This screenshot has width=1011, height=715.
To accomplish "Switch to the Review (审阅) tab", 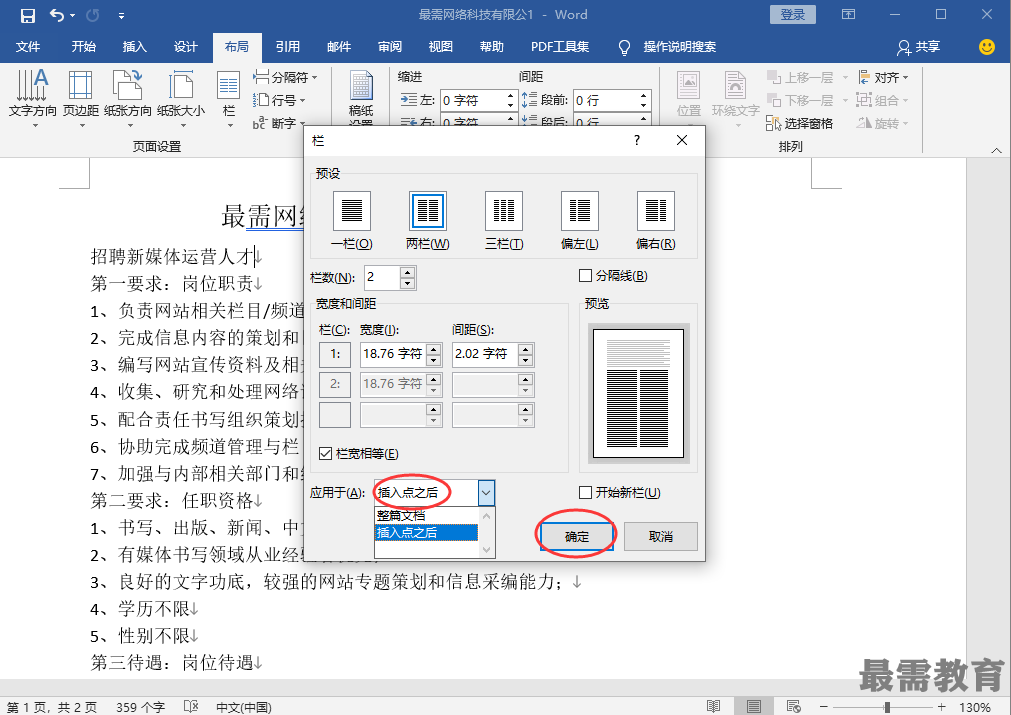I will click(389, 46).
